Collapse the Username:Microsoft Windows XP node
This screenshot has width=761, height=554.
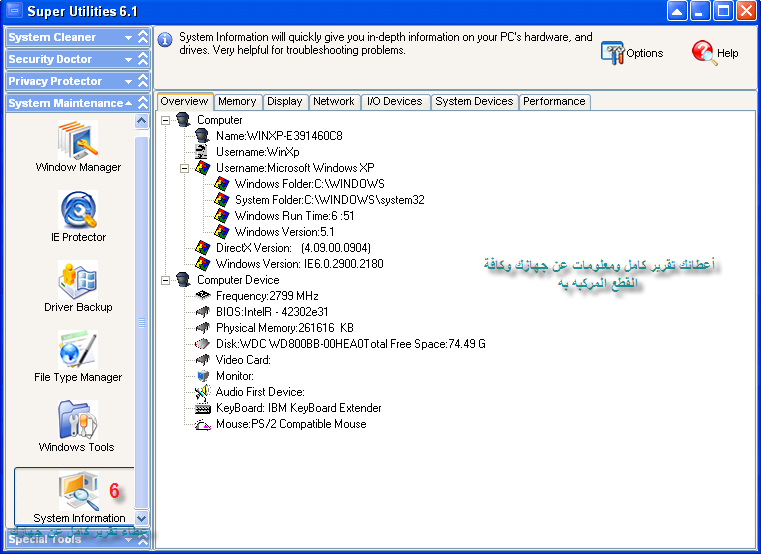coord(184,168)
